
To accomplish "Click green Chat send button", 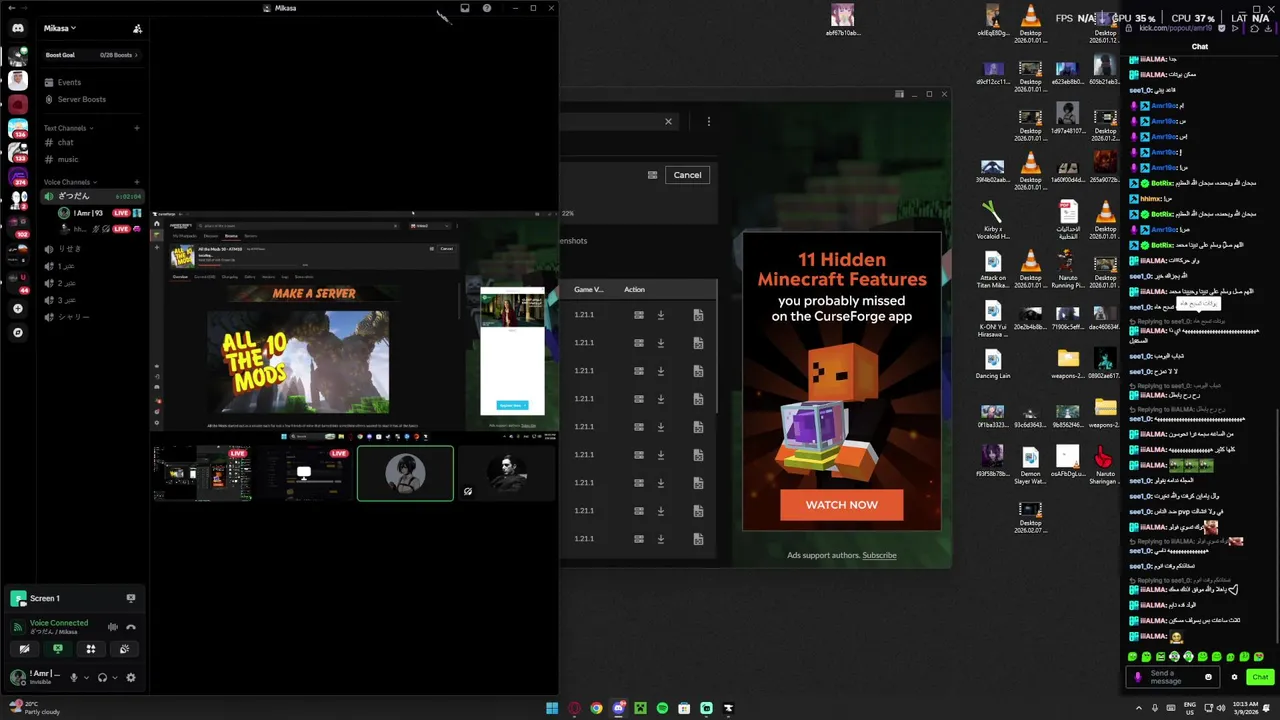I will coord(1259,677).
